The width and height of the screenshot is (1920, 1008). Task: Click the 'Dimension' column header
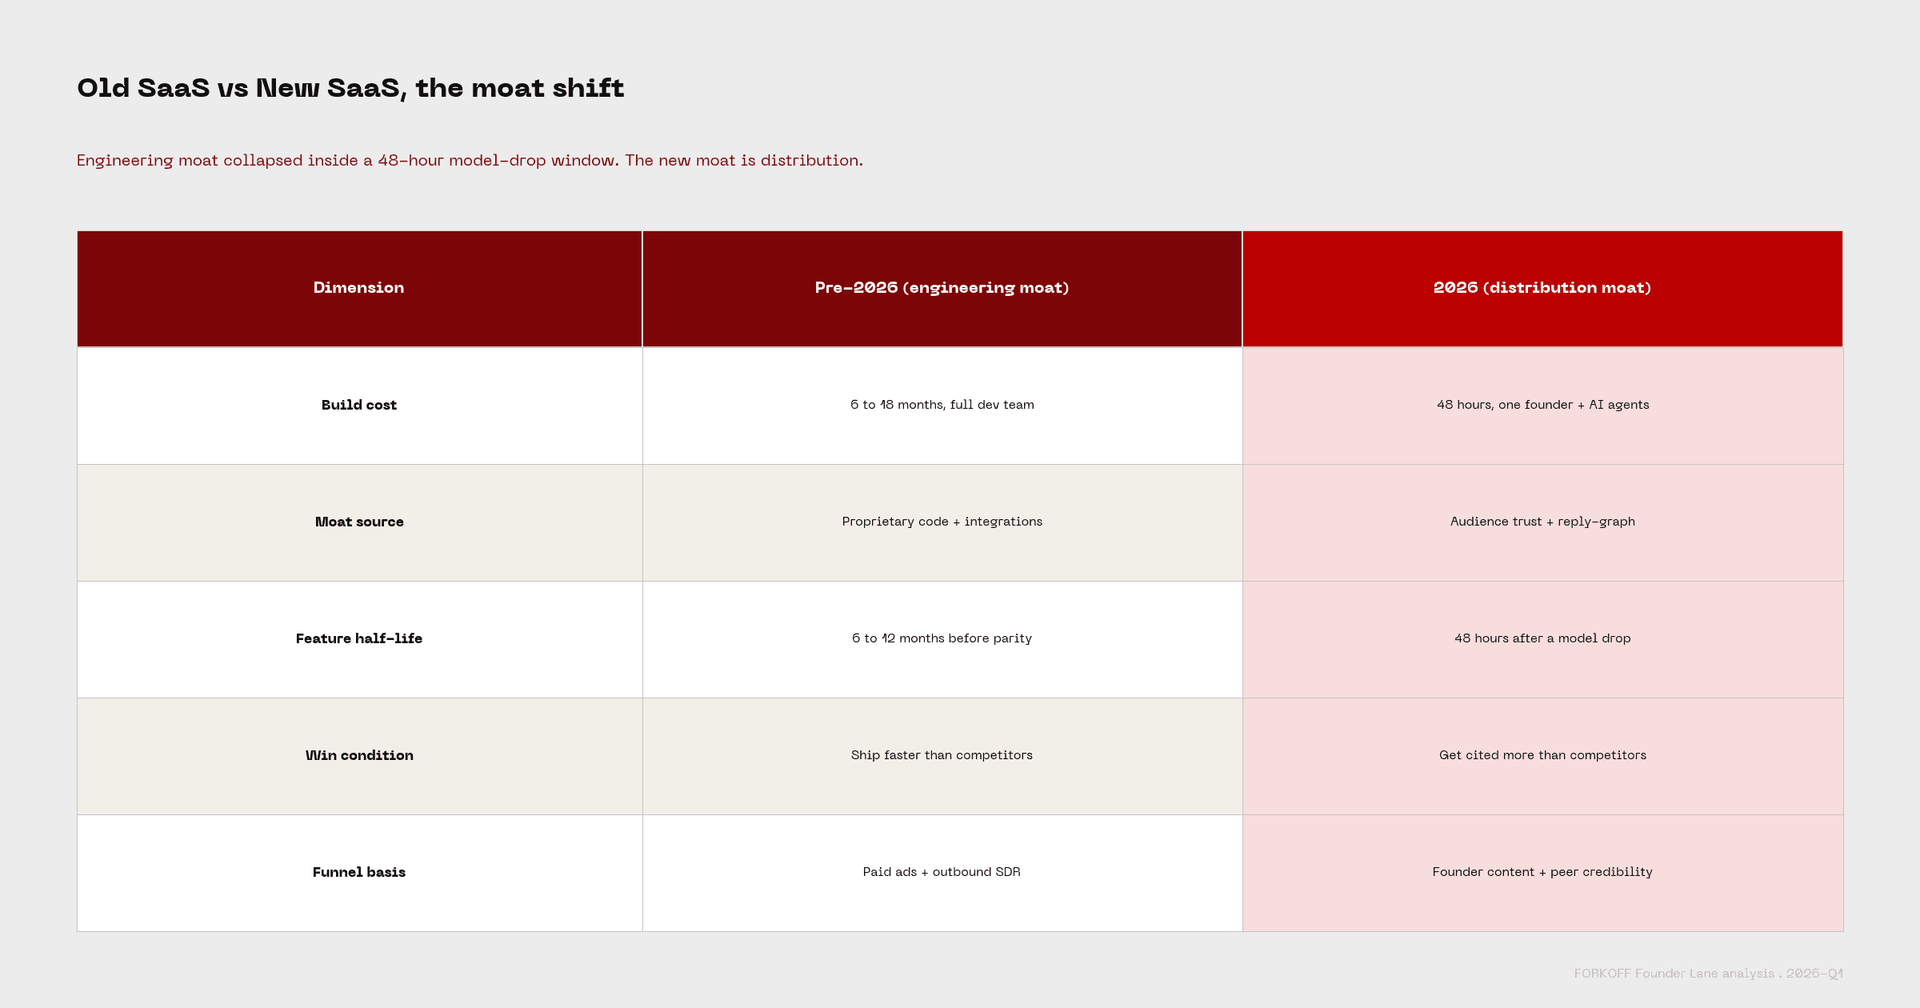coord(359,288)
